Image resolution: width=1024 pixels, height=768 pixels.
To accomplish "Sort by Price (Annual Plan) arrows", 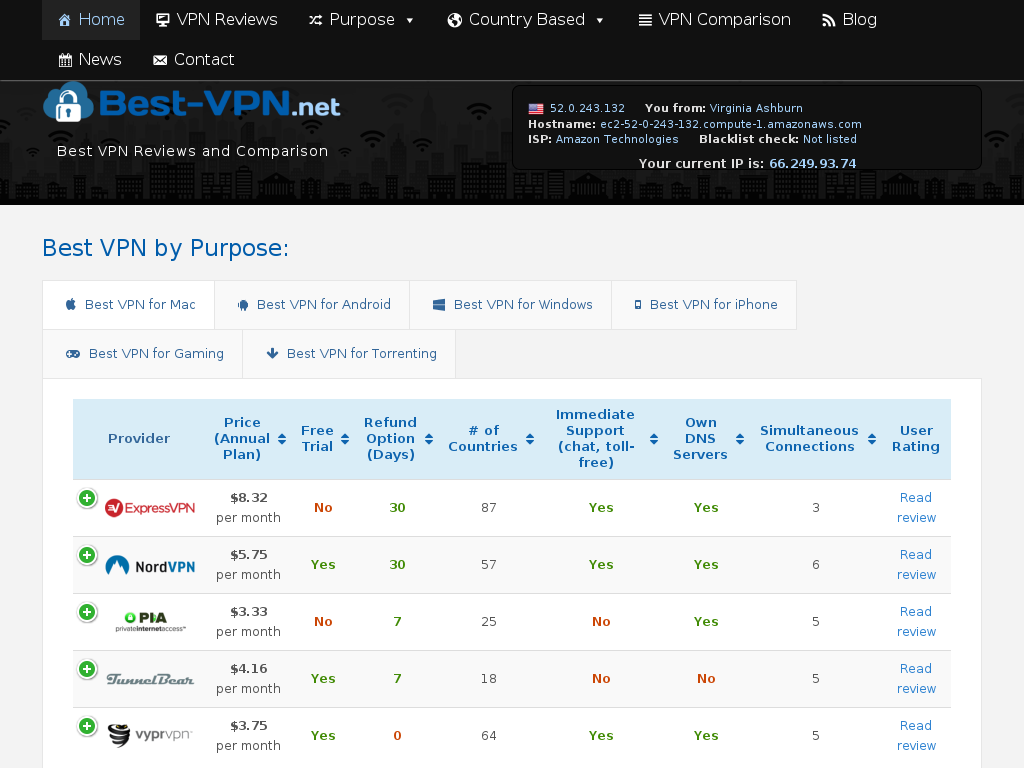I will (x=282, y=439).
